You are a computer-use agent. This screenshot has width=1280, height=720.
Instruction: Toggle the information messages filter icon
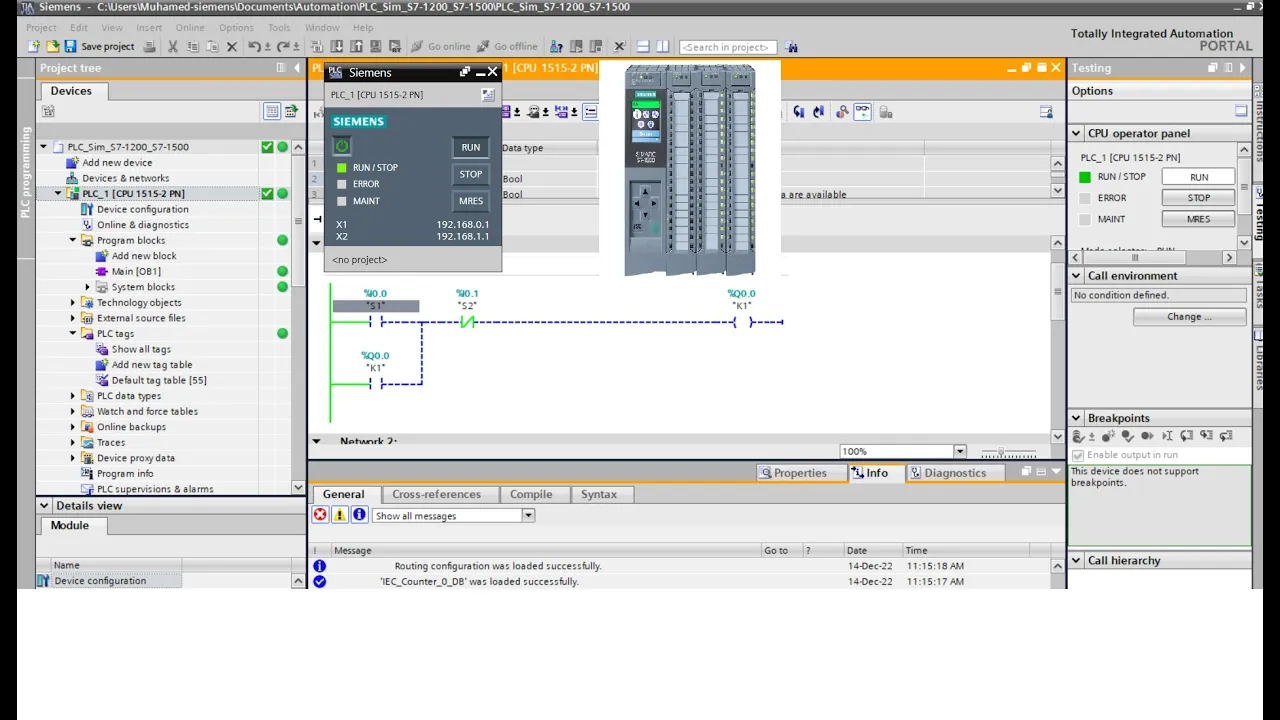pyautogui.click(x=360, y=515)
